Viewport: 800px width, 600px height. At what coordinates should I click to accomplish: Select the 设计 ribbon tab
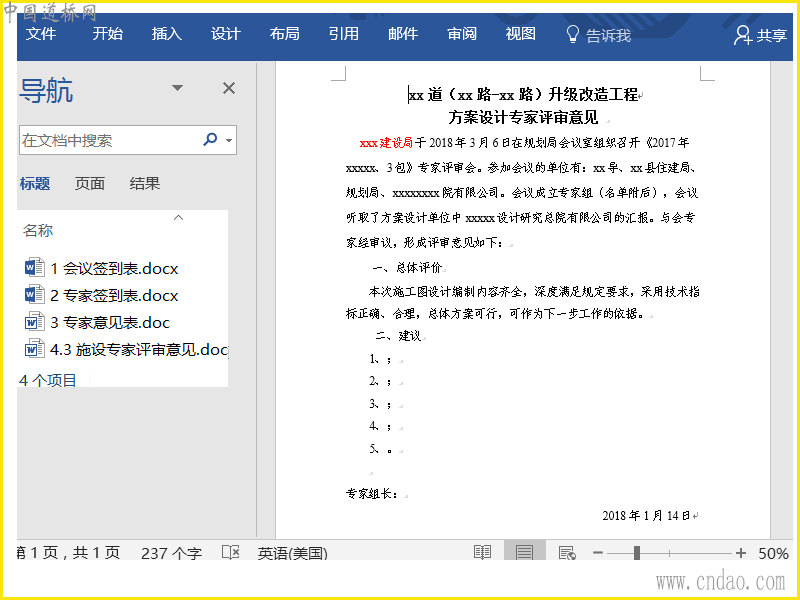226,34
